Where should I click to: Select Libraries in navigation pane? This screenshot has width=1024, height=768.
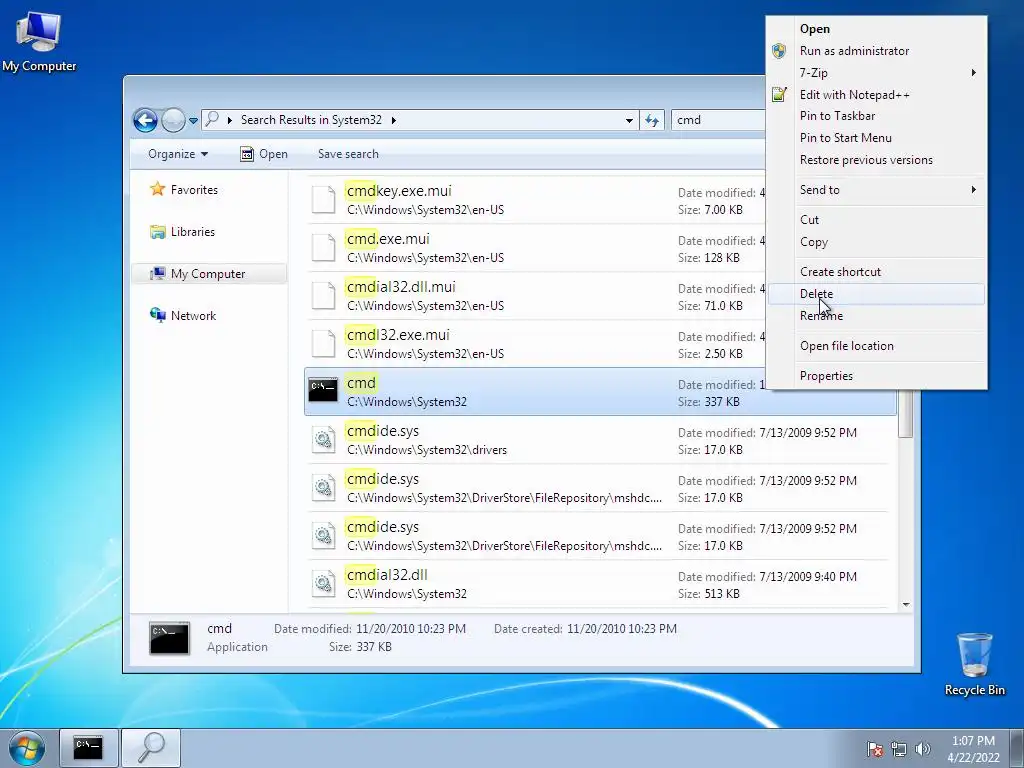pos(193,232)
